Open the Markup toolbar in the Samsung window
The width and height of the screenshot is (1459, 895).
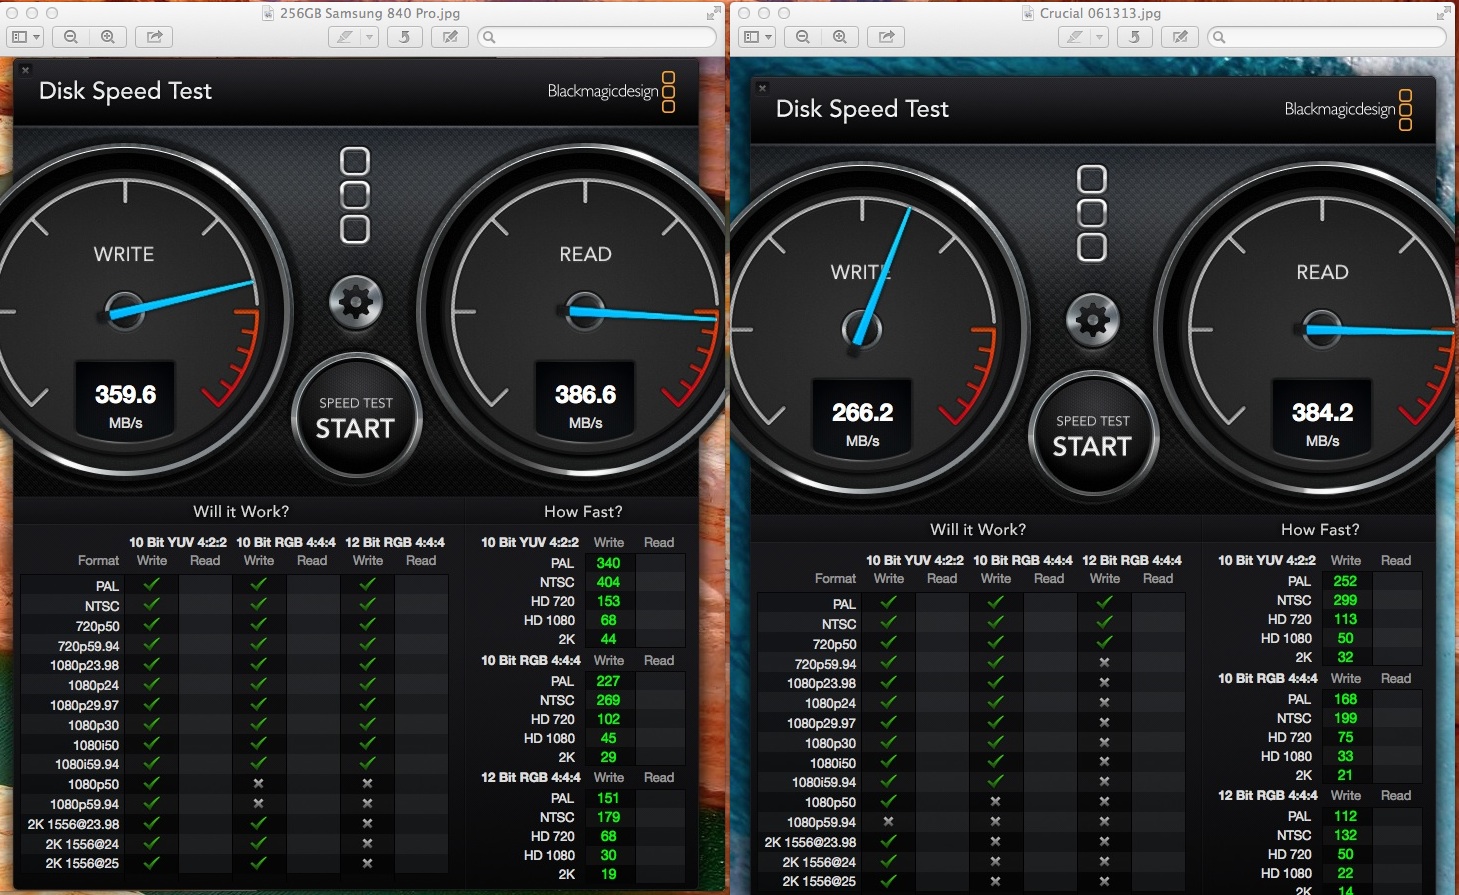click(x=449, y=36)
